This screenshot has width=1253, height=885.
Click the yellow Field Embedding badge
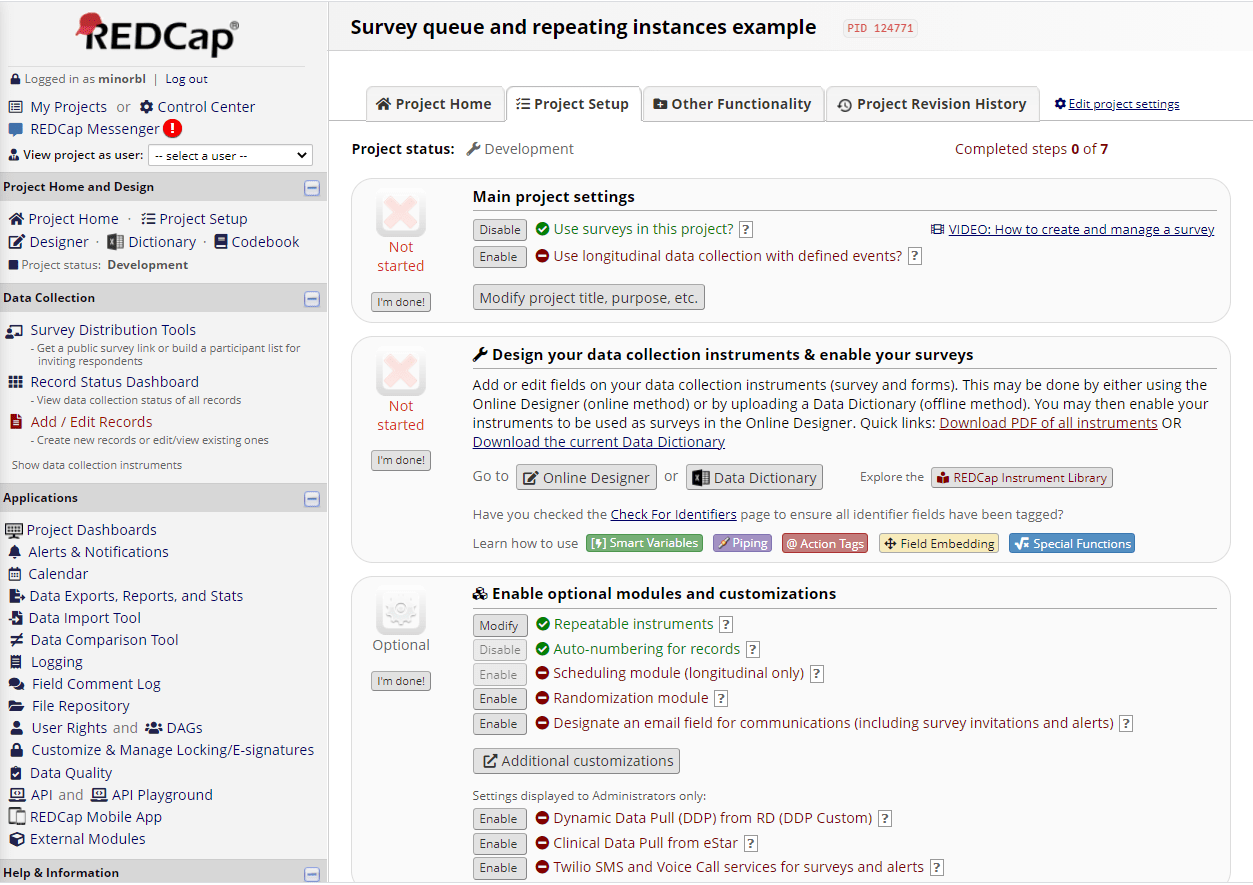click(x=939, y=544)
